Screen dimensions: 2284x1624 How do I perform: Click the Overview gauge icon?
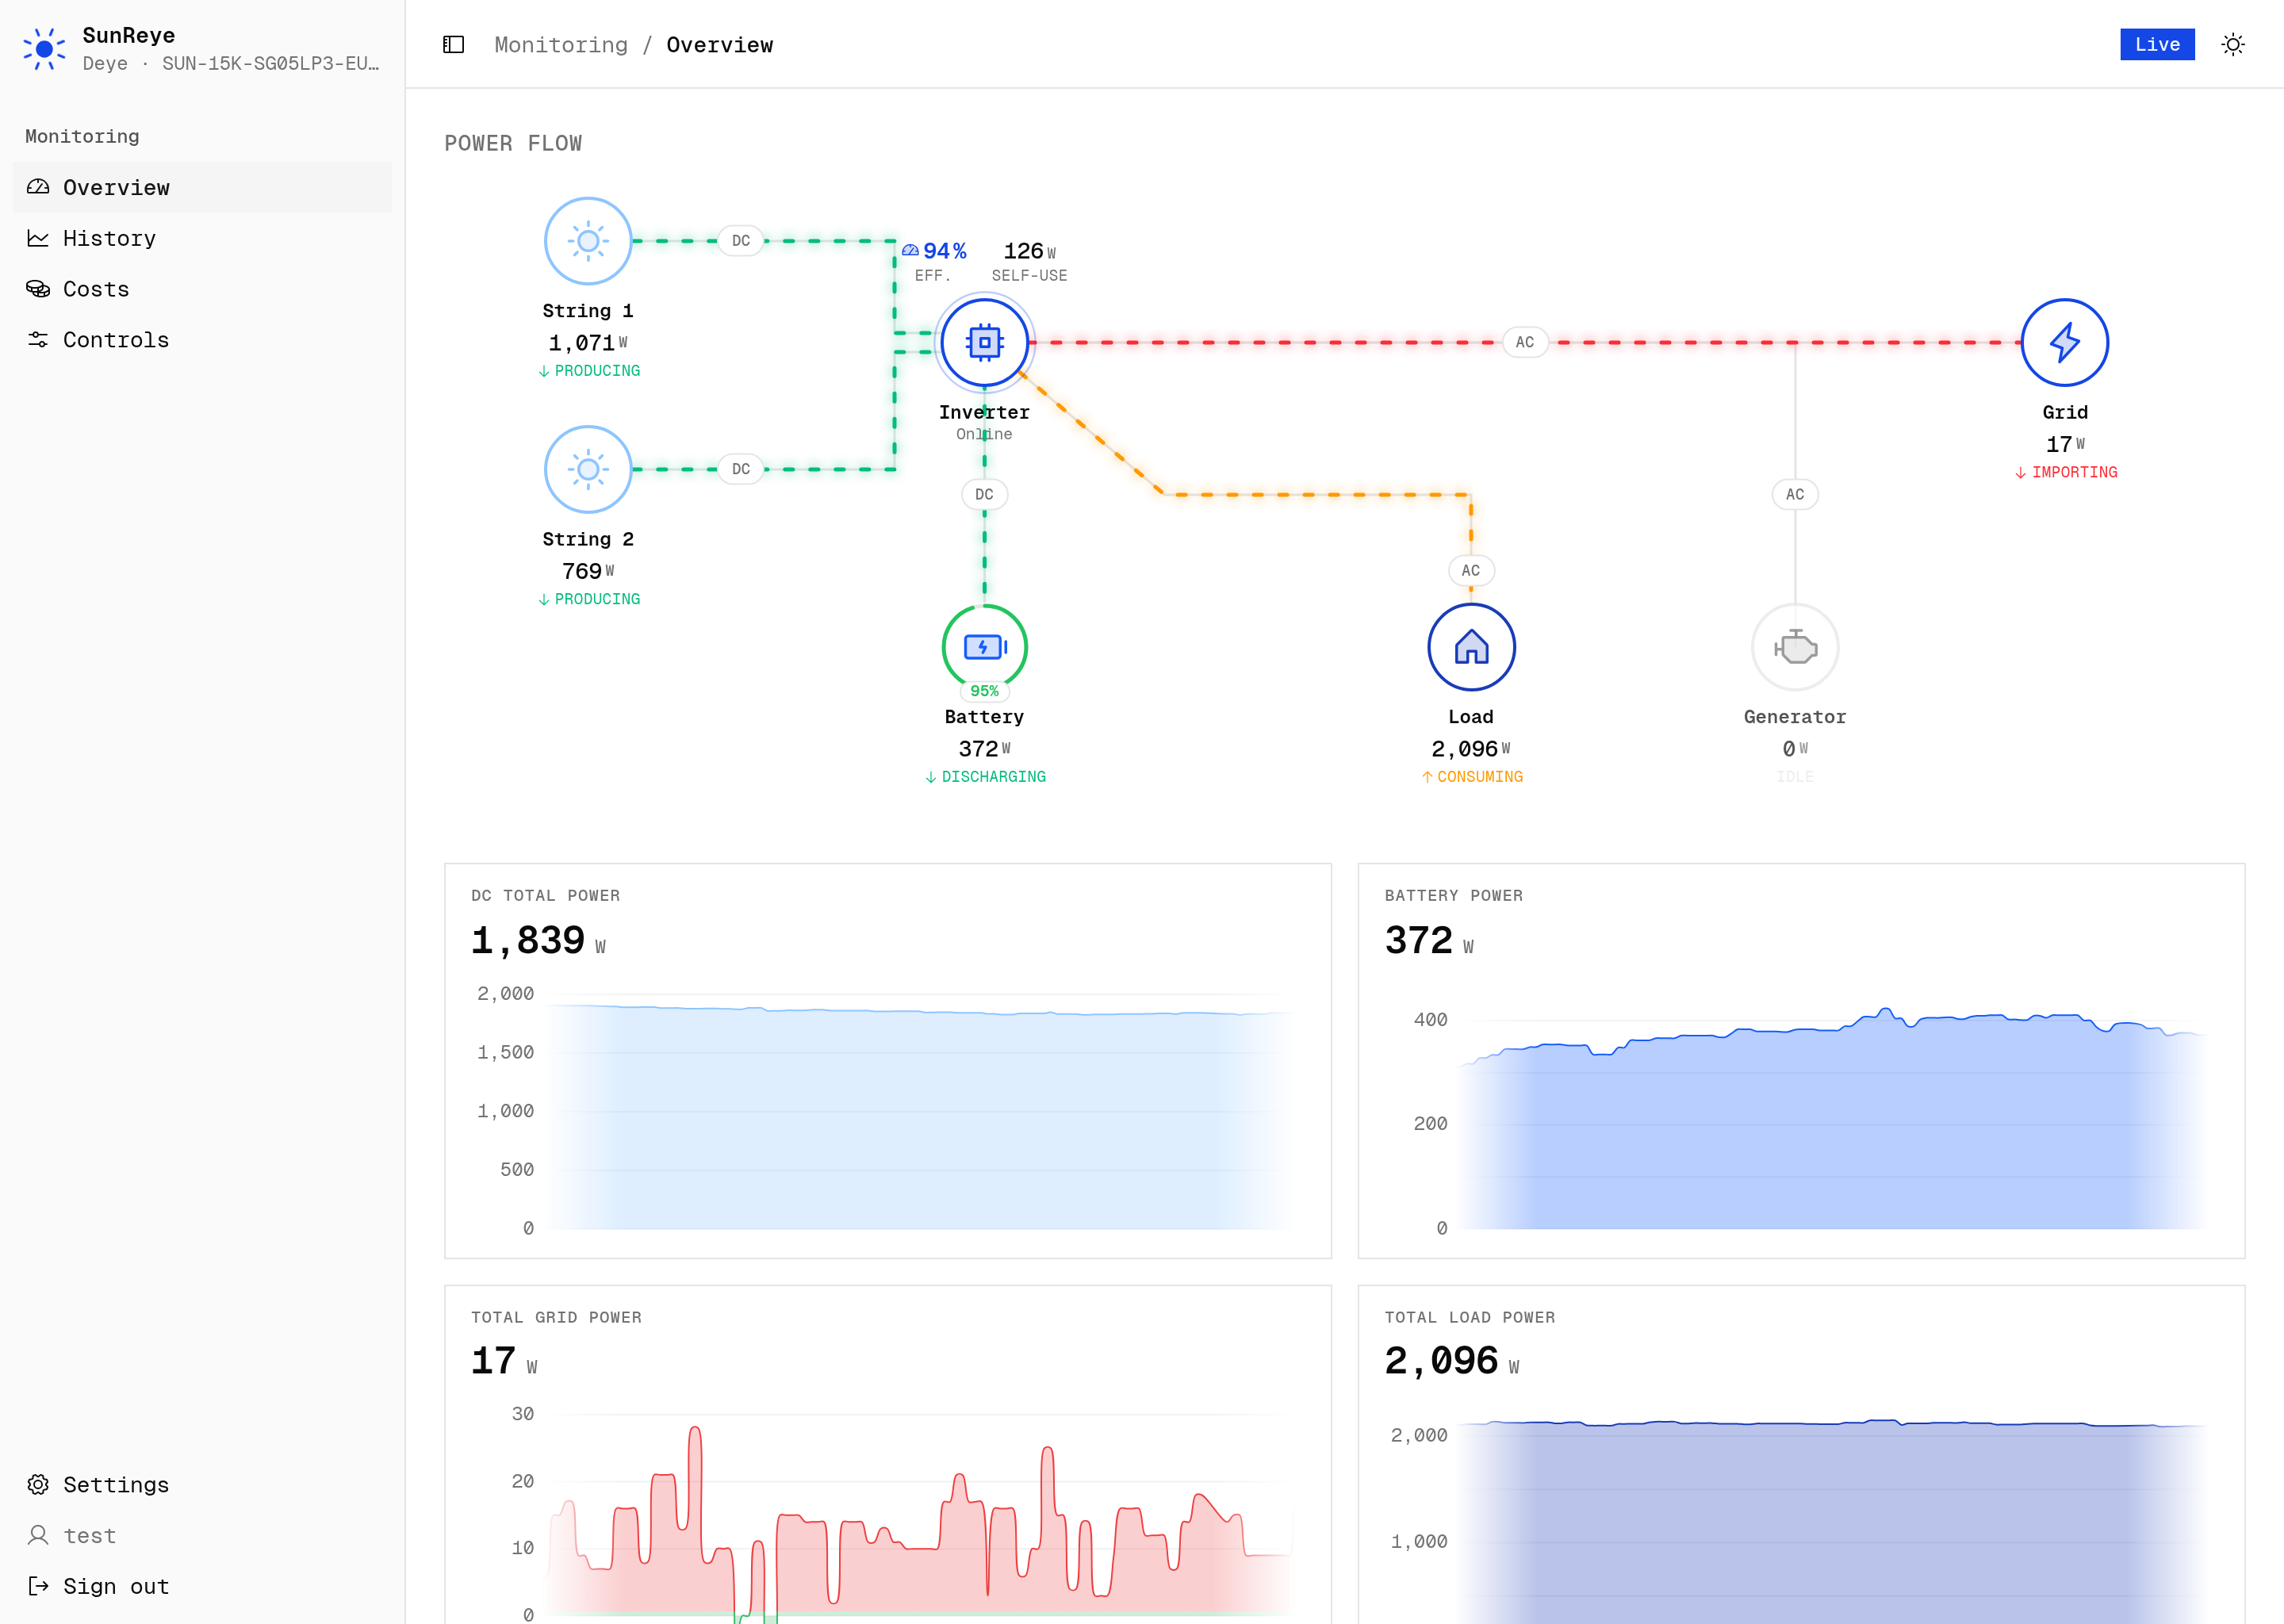(38, 187)
